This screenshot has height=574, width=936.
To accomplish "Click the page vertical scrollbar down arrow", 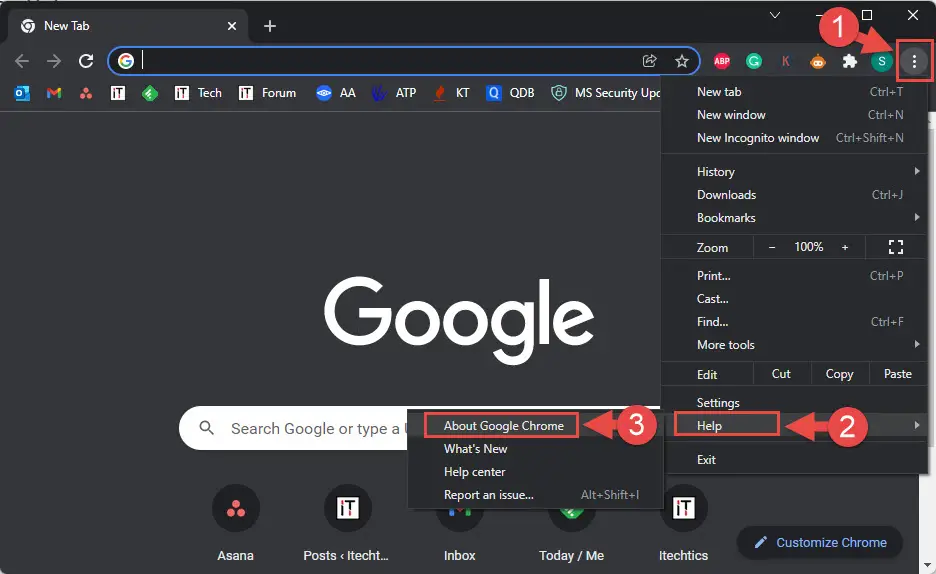I will 928,564.
